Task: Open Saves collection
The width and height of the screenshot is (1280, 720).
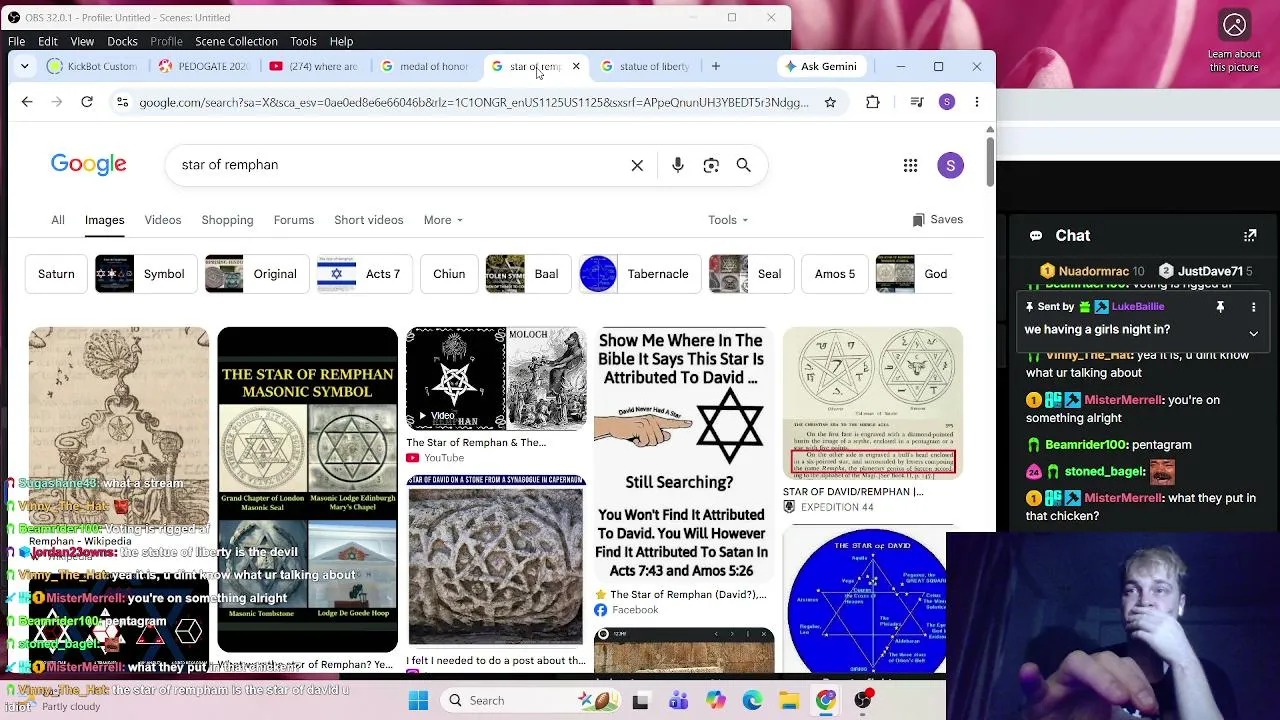Action: coord(938,220)
